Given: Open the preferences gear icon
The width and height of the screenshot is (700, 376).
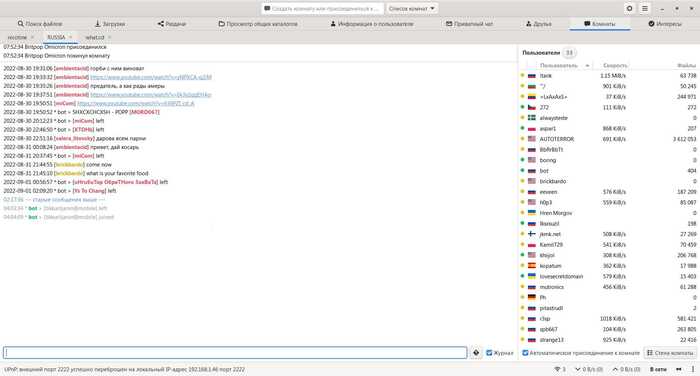Looking at the screenshot, I should point(629,8).
